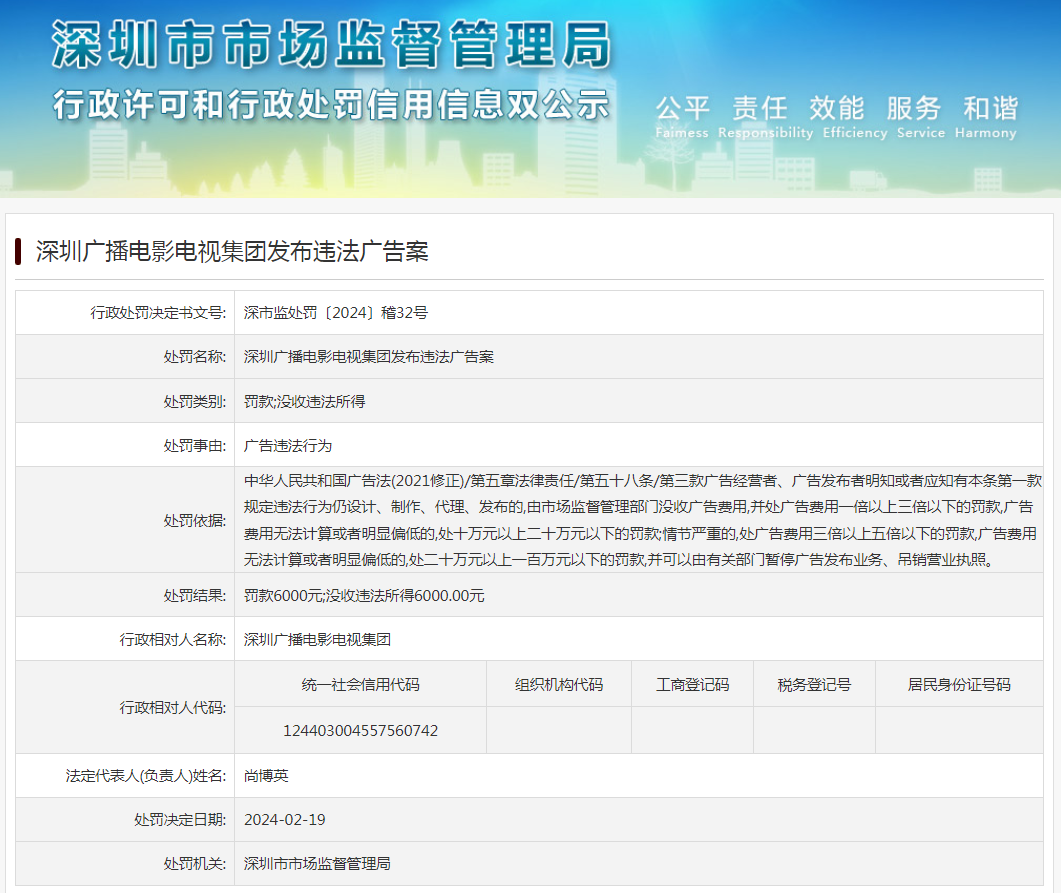The height and width of the screenshot is (893, 1061).
Task: Click the 行政许可和行政处罚信用信息双公示 subtitle
Action: 332,105
